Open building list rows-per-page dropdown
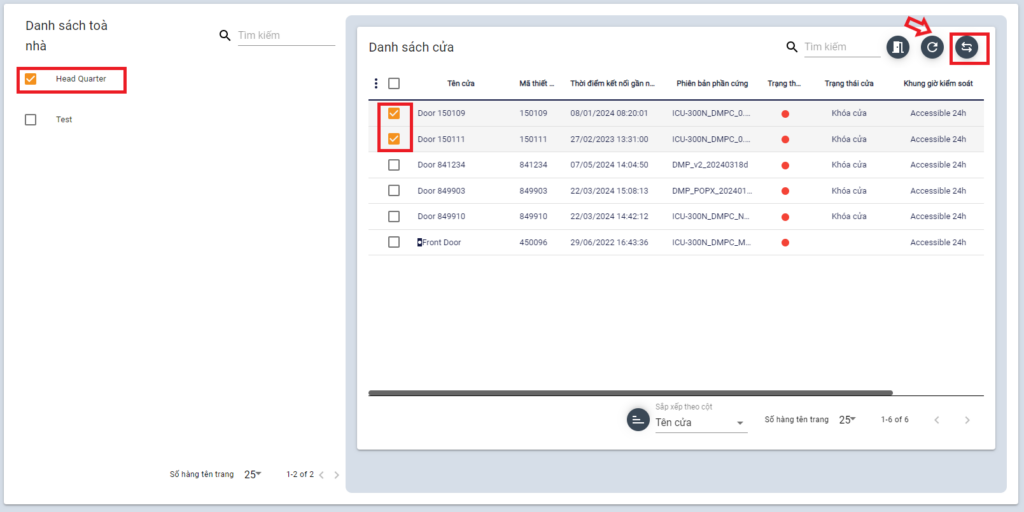The height and width of the screenshot is (512, 1024). [252, 475]
